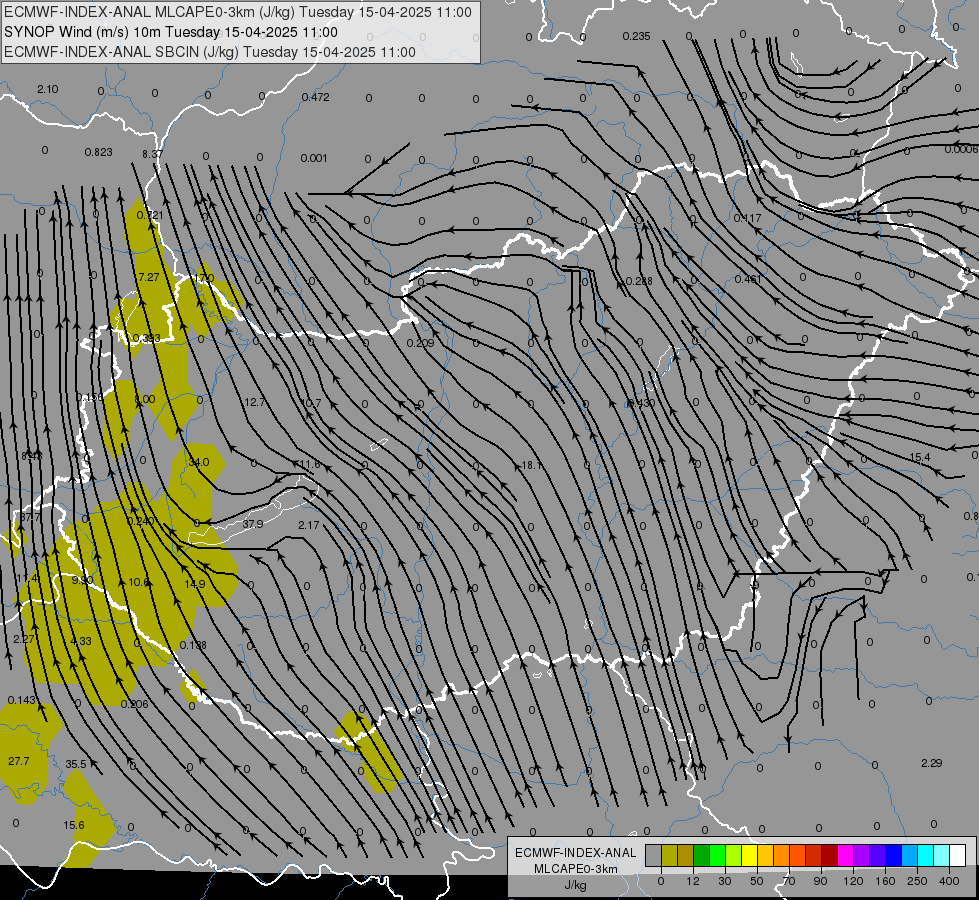The image size is (979, 900).
Task: Click the map value 2.17
Action: [x=308, y=525]
